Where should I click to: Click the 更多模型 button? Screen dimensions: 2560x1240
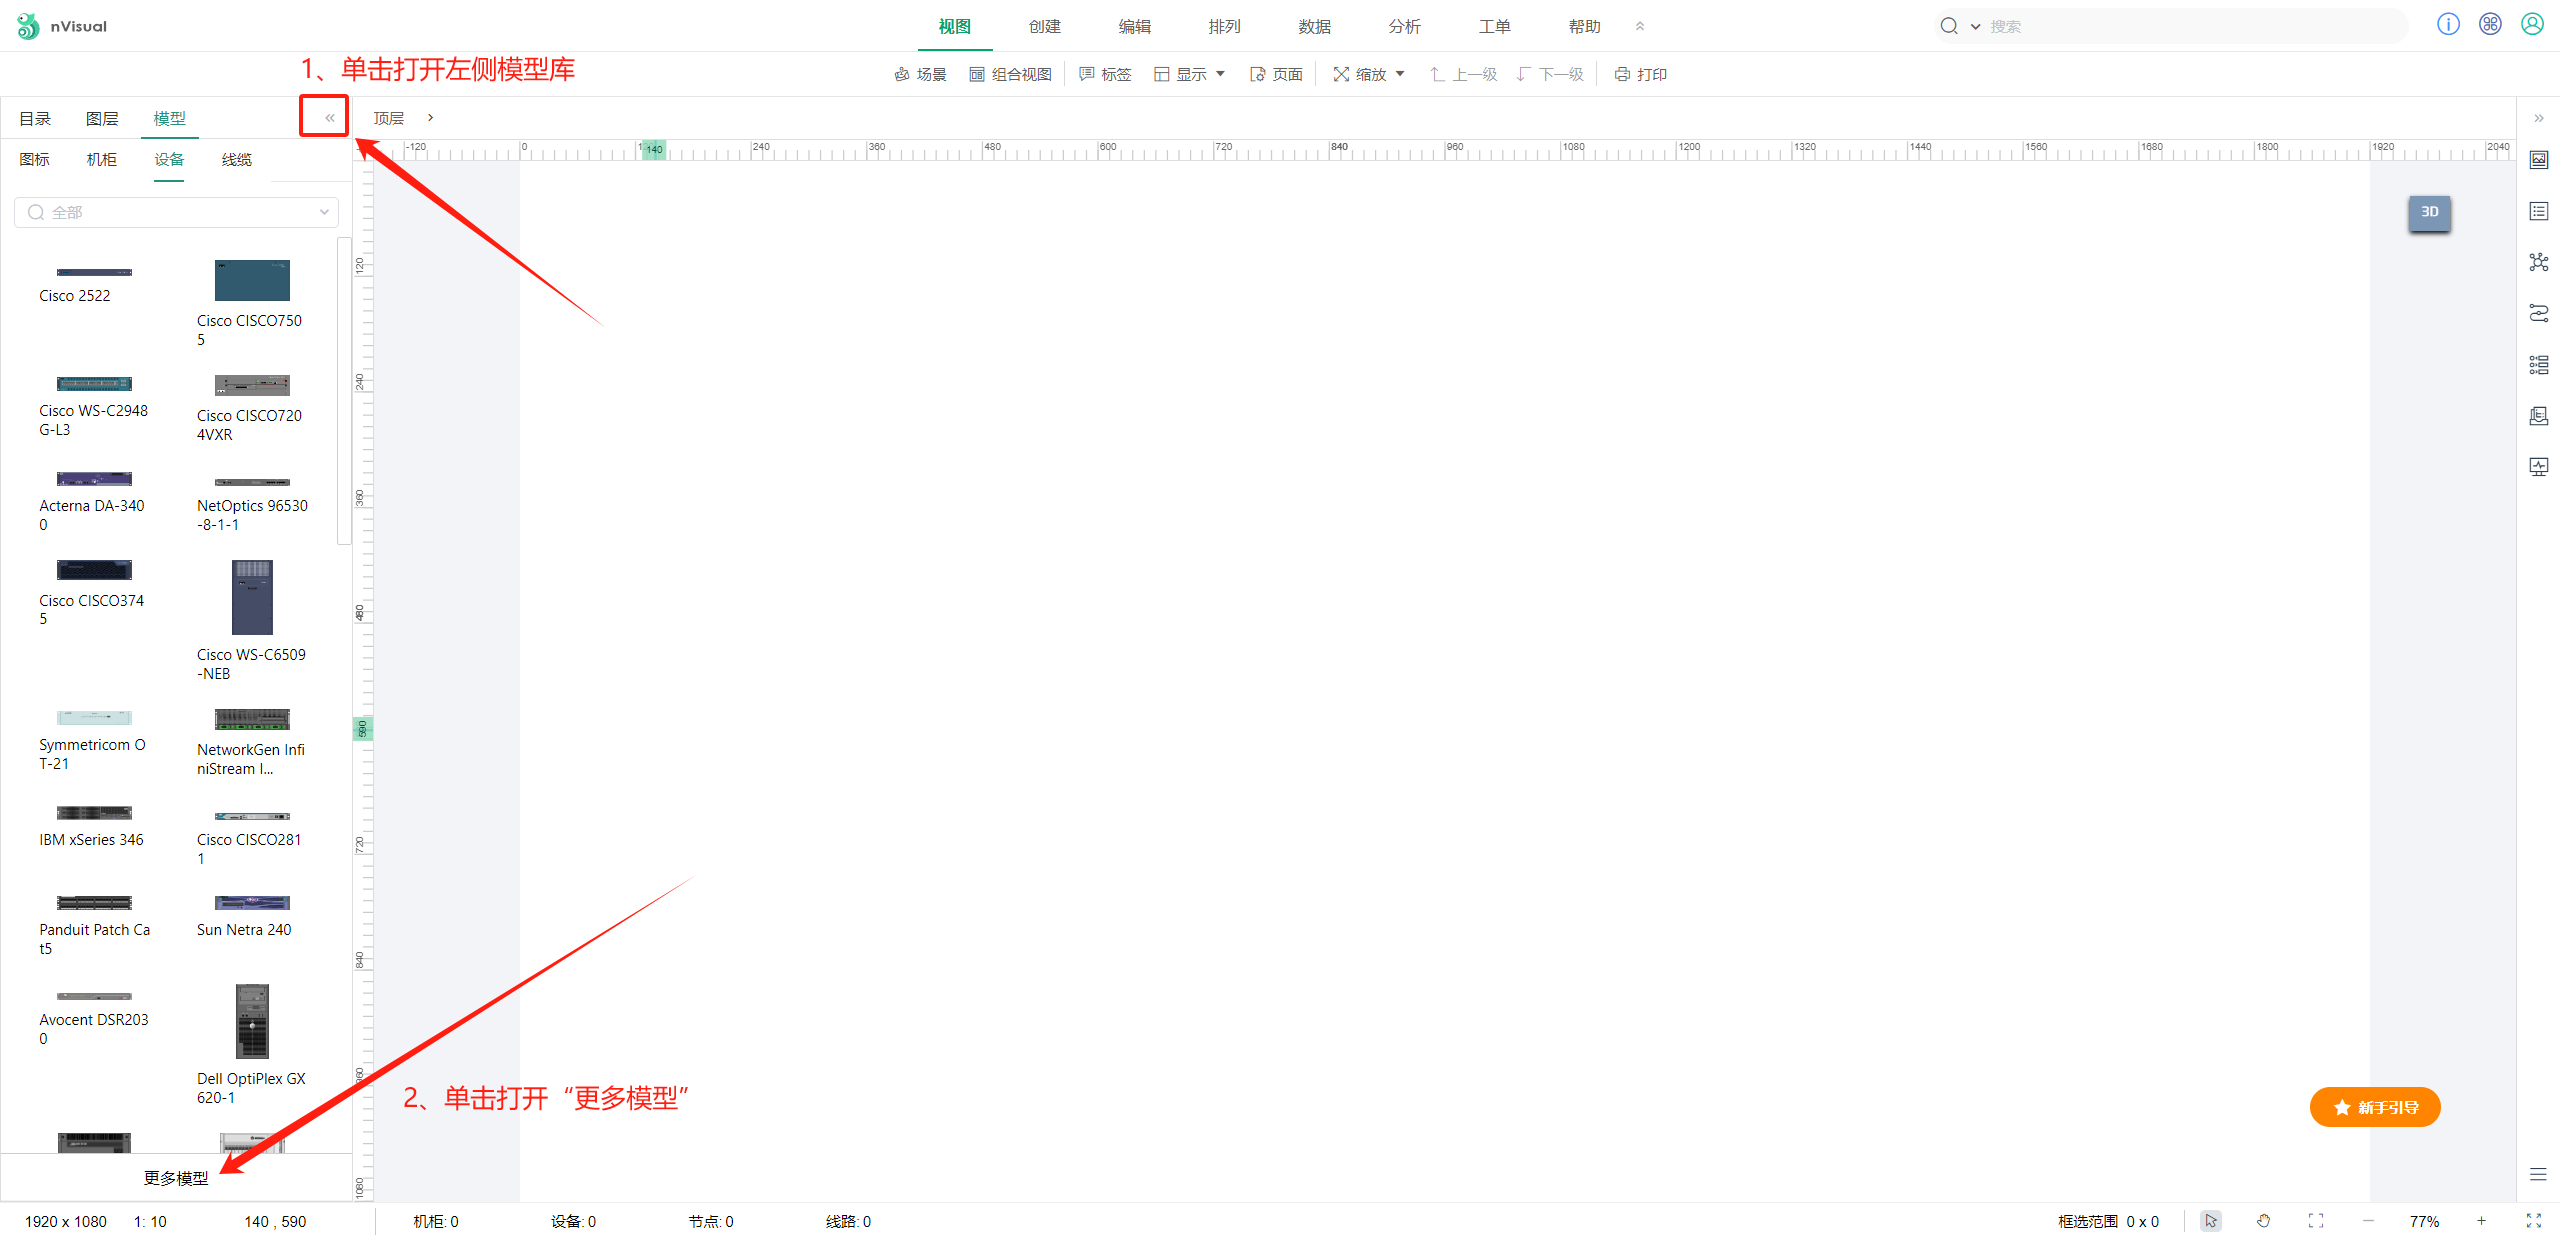(176, 1178)
